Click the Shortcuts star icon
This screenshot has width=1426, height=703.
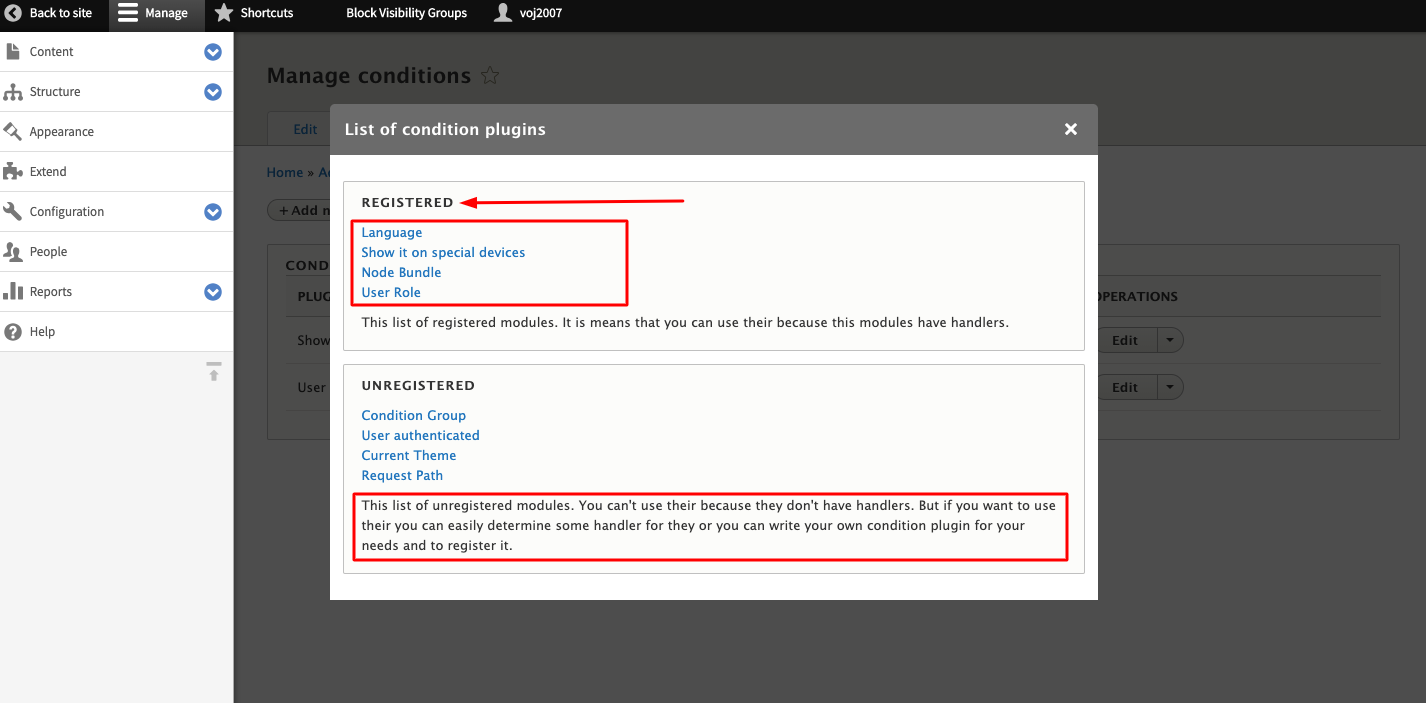224,13
